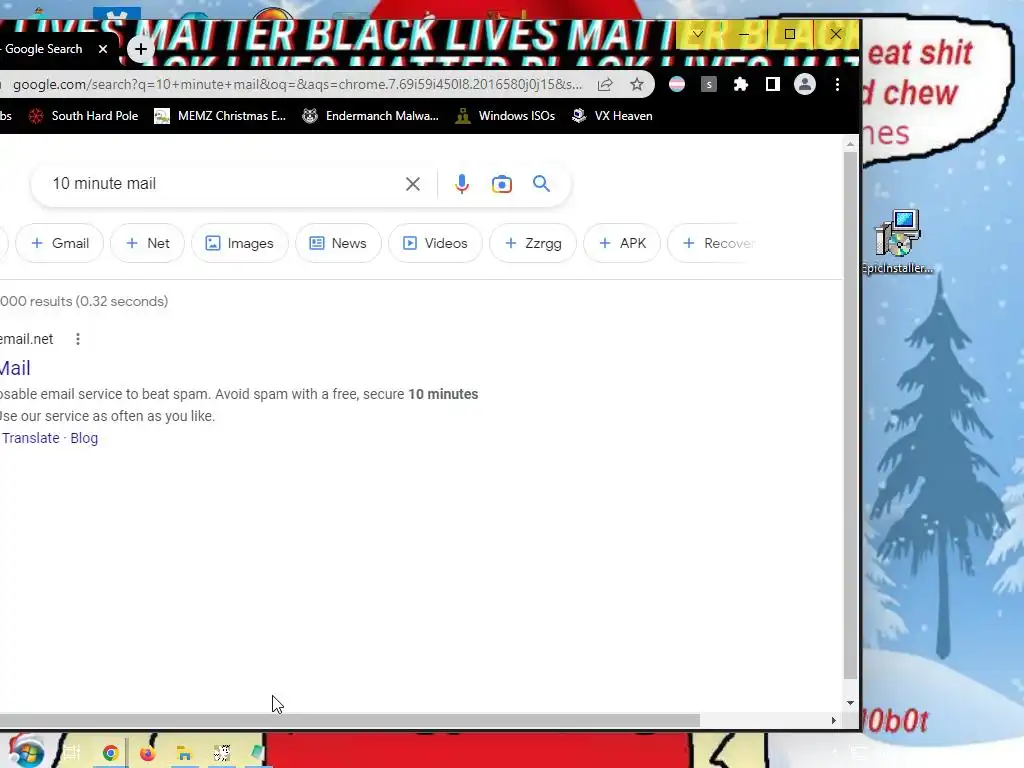
Task: Submit search with magnifier icon
Action: pos(541,184)
